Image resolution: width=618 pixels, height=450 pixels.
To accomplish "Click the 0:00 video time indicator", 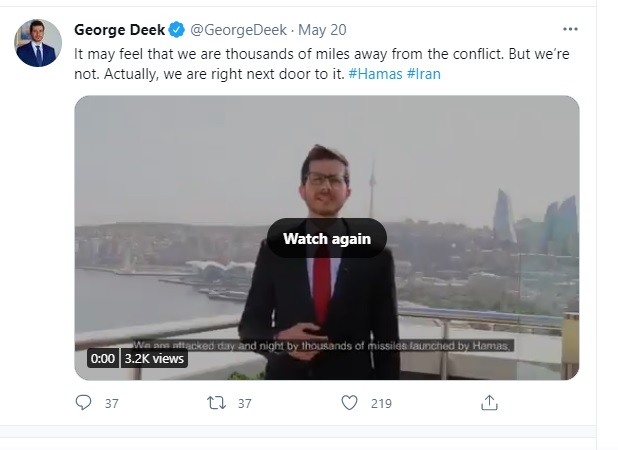I will tap(102, 358).
